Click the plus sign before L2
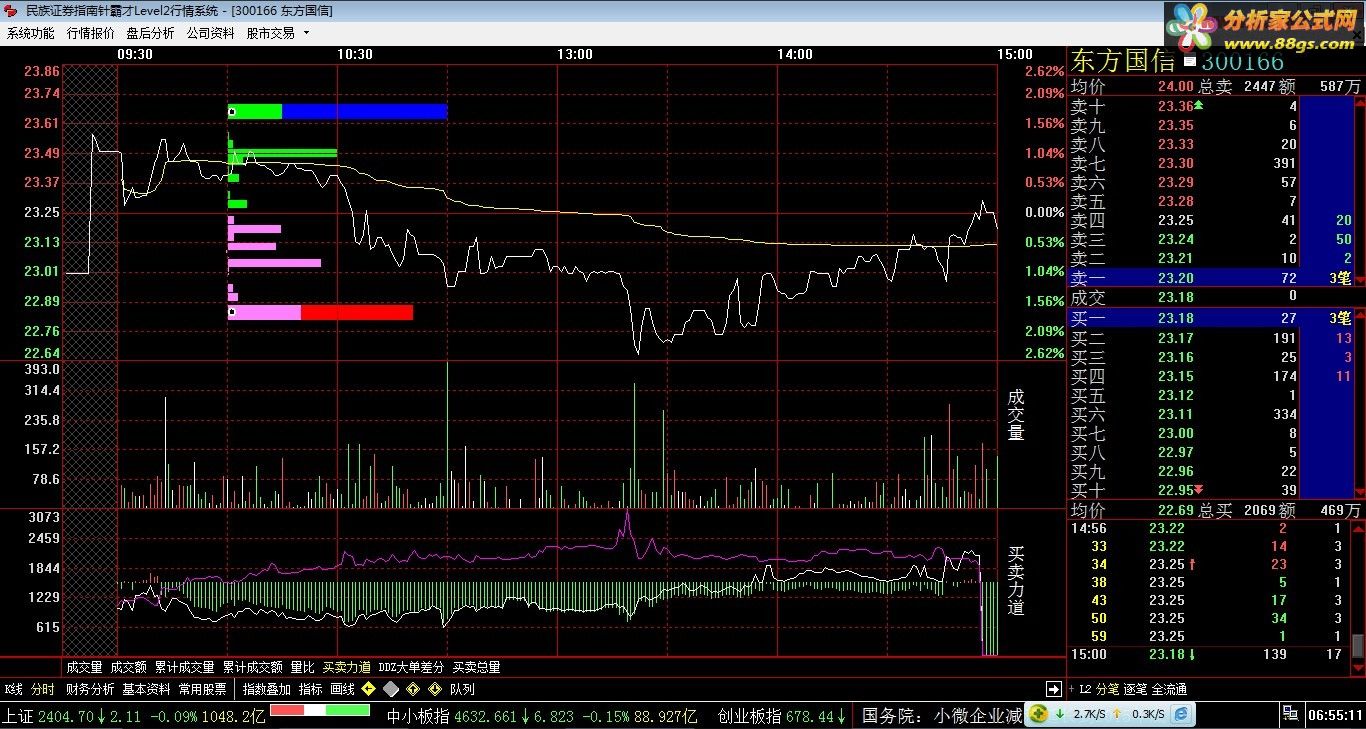1366x729 pixels. click(1071, 689)
